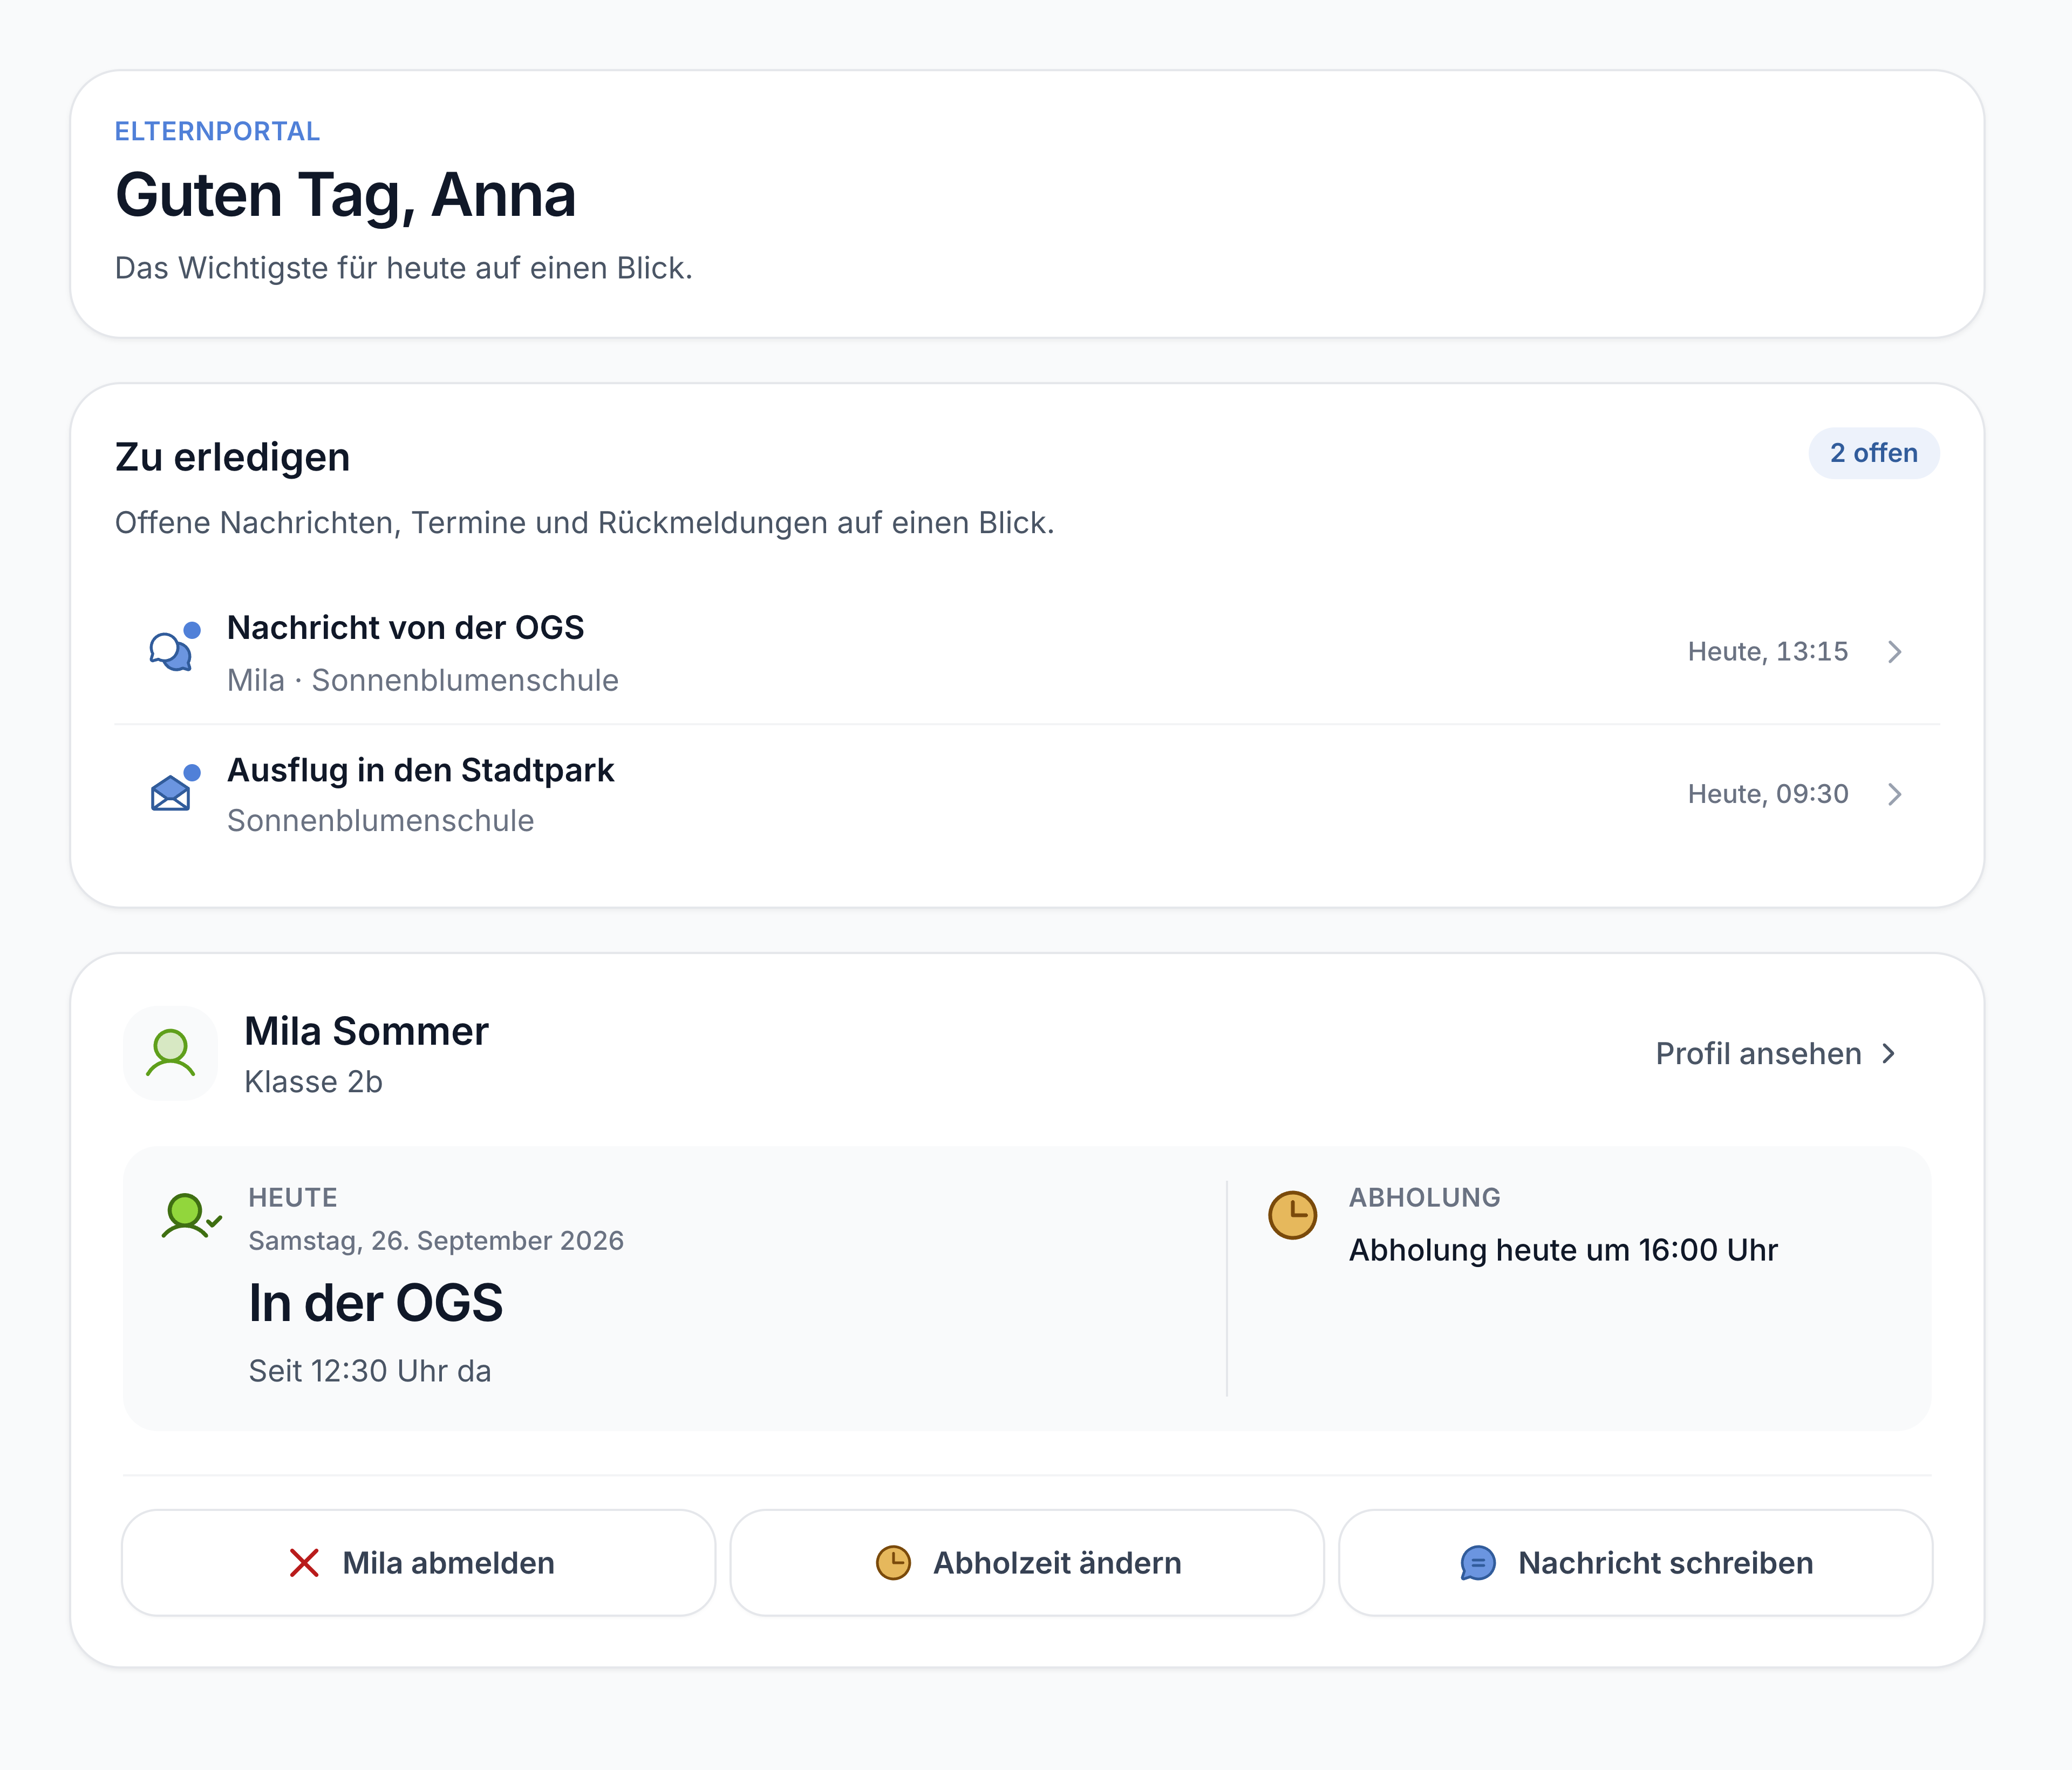Click 'In der OGS' status text

375,1303
